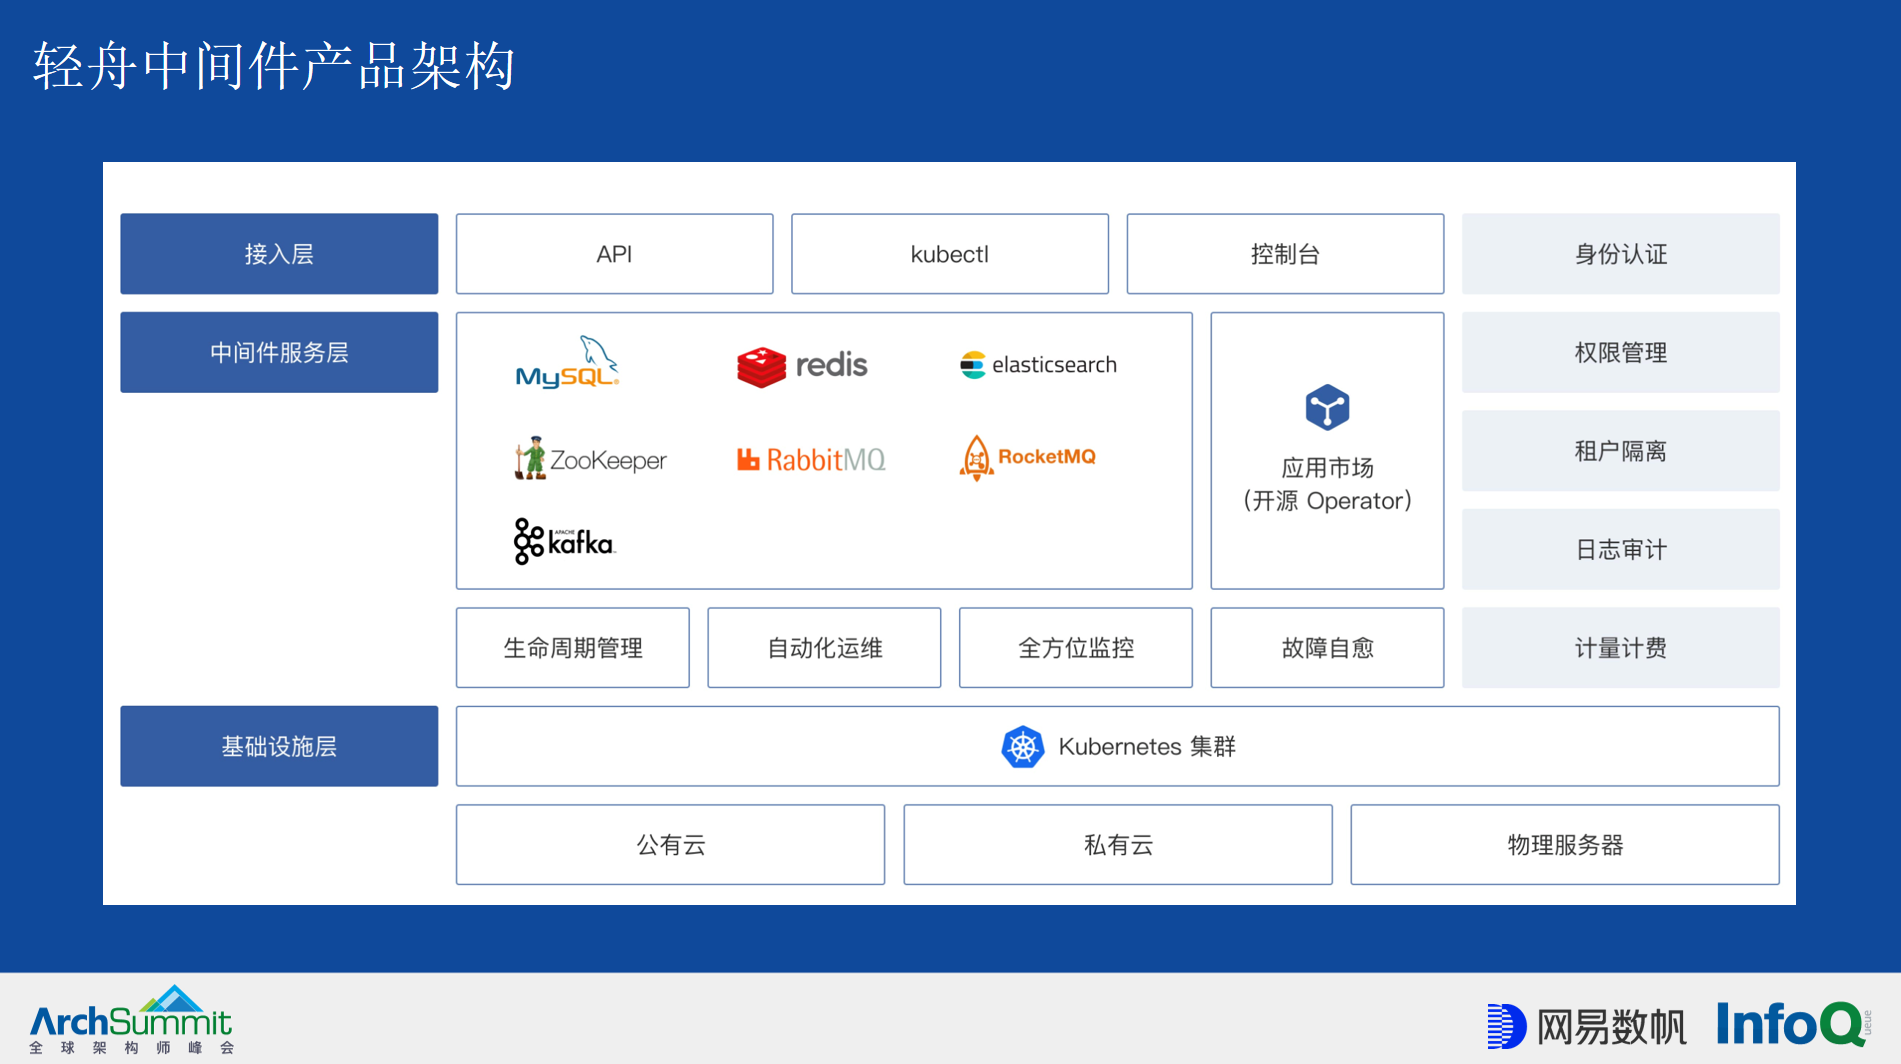The image size is (1901, 1064).
Task: Click the 私有云 box
Action: [1118, 845]
